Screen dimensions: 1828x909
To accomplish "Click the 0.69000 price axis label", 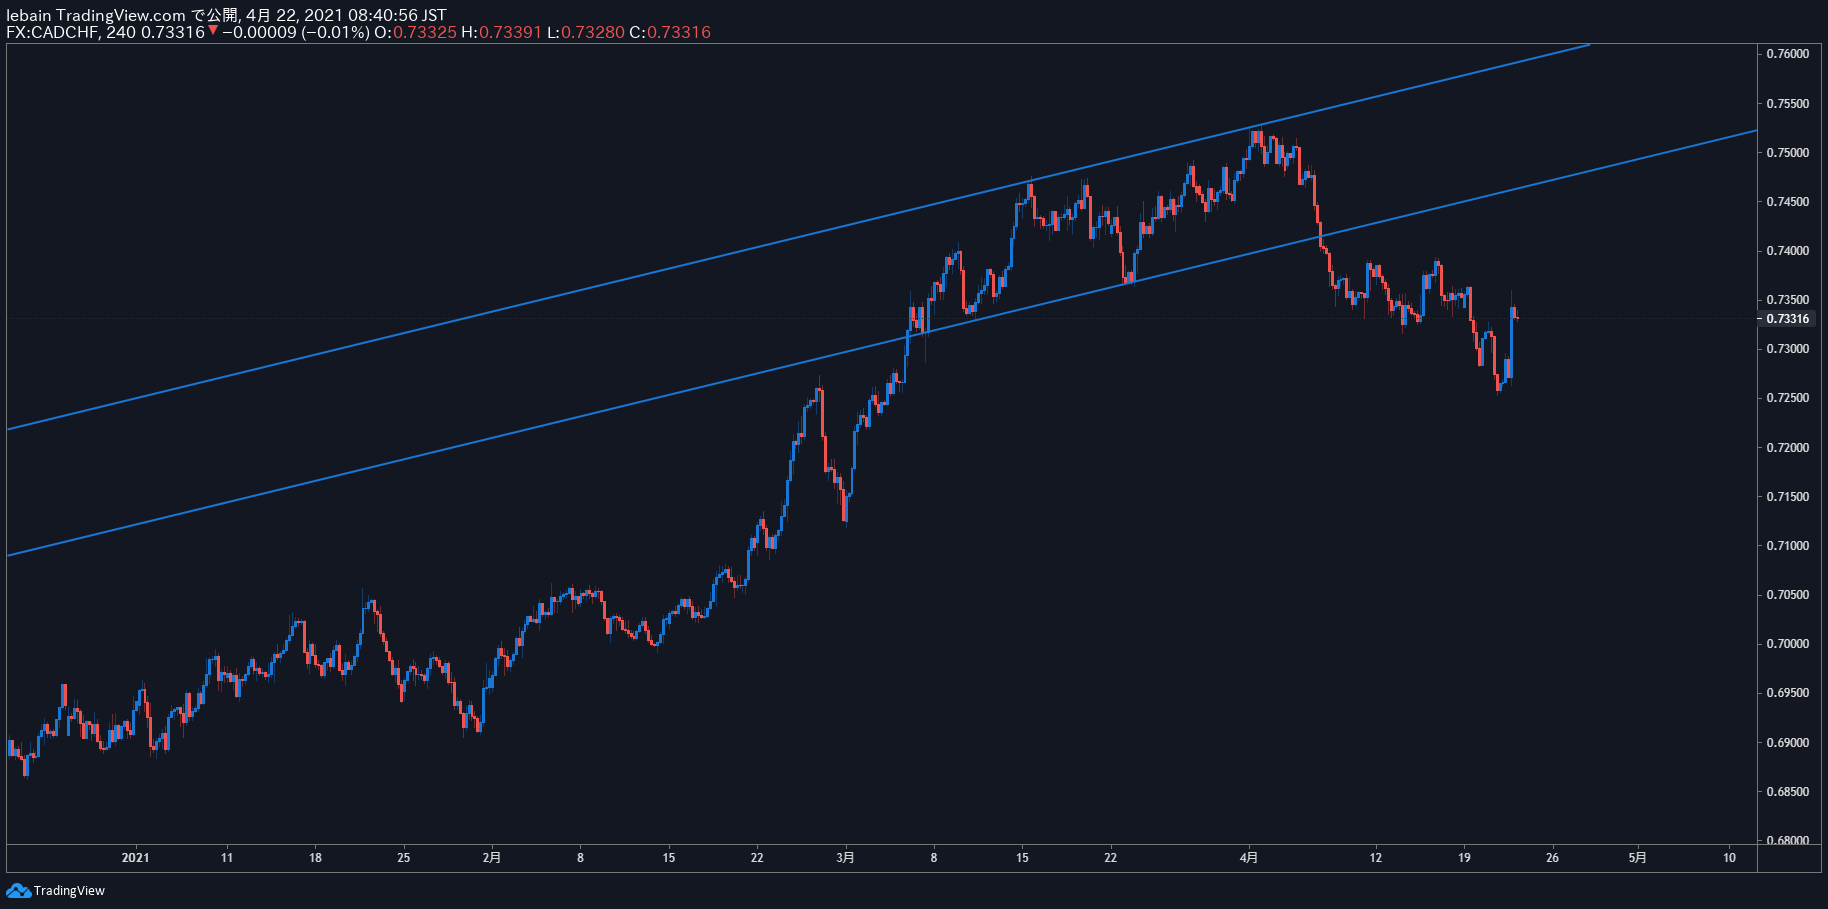I will tap(1788, 743).
